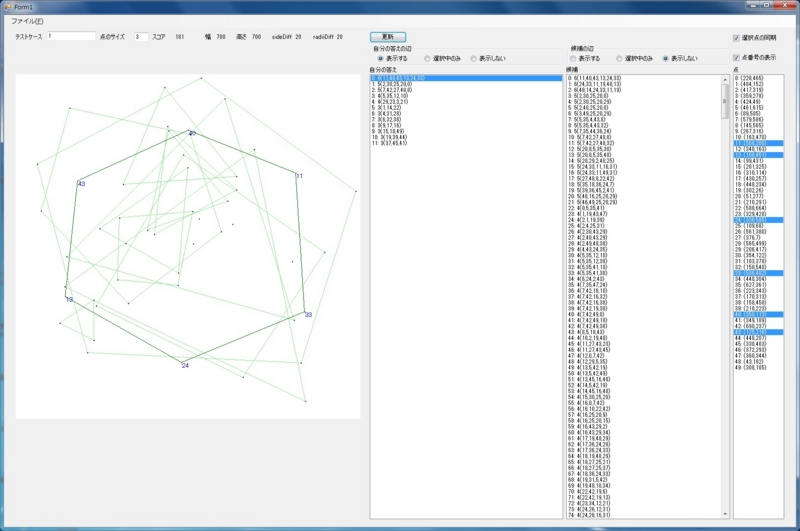Select row 15 in the 候補 list
The width and height of the screenshot is (800, 531).
pos(644,167)
